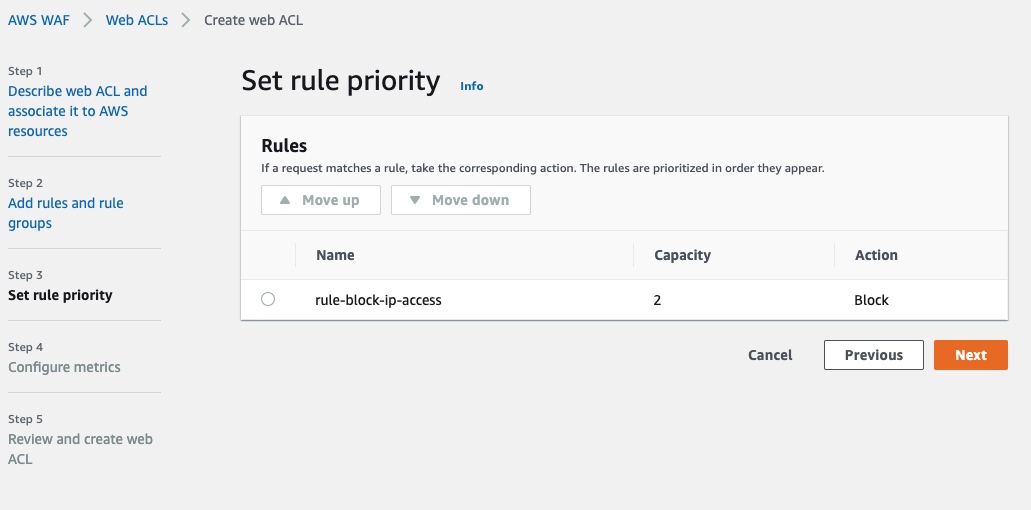Image resolution: width=1031 pixels, height=510 pixels.
Task: Click the Next button
Action: 970,355
